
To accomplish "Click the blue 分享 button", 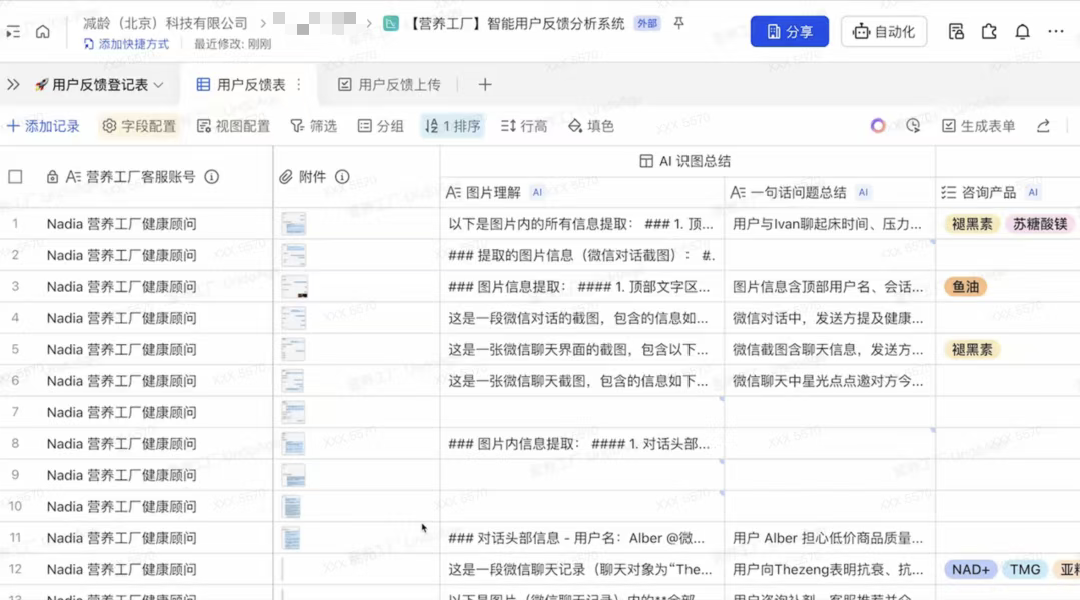I will (x=789, y=31).
